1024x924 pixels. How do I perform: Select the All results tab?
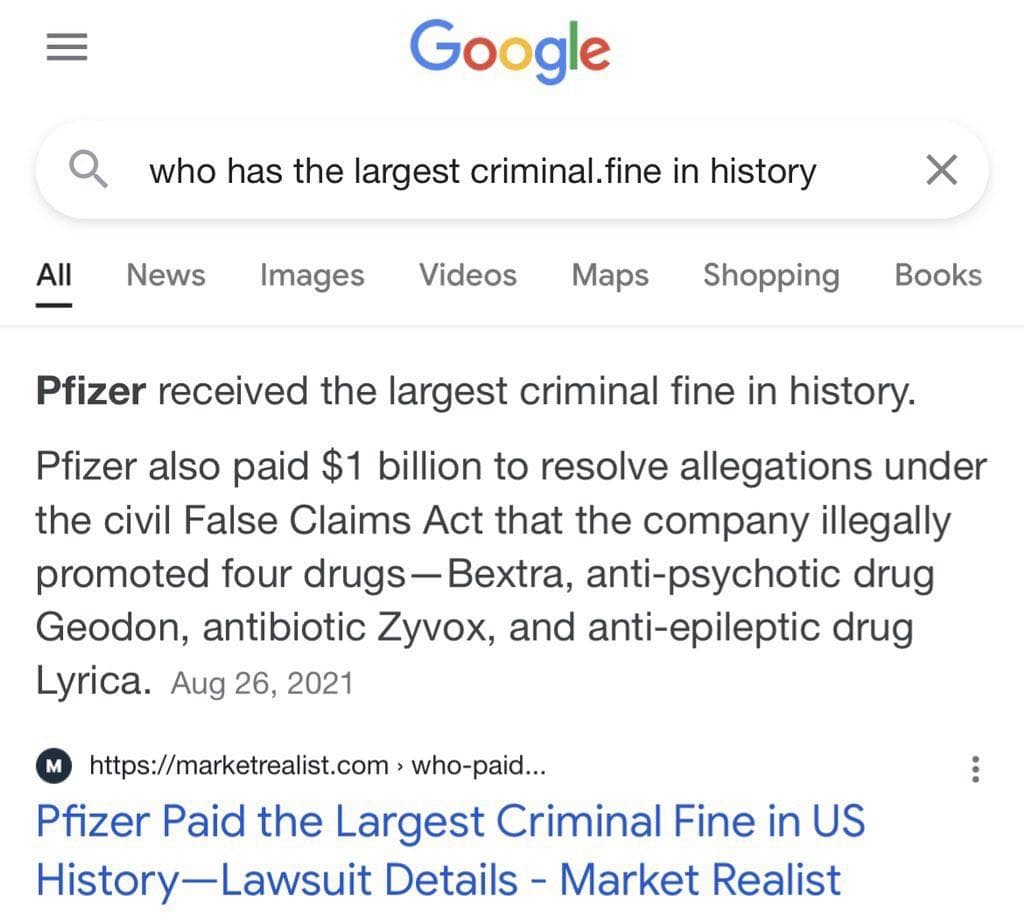click(54, 275)
